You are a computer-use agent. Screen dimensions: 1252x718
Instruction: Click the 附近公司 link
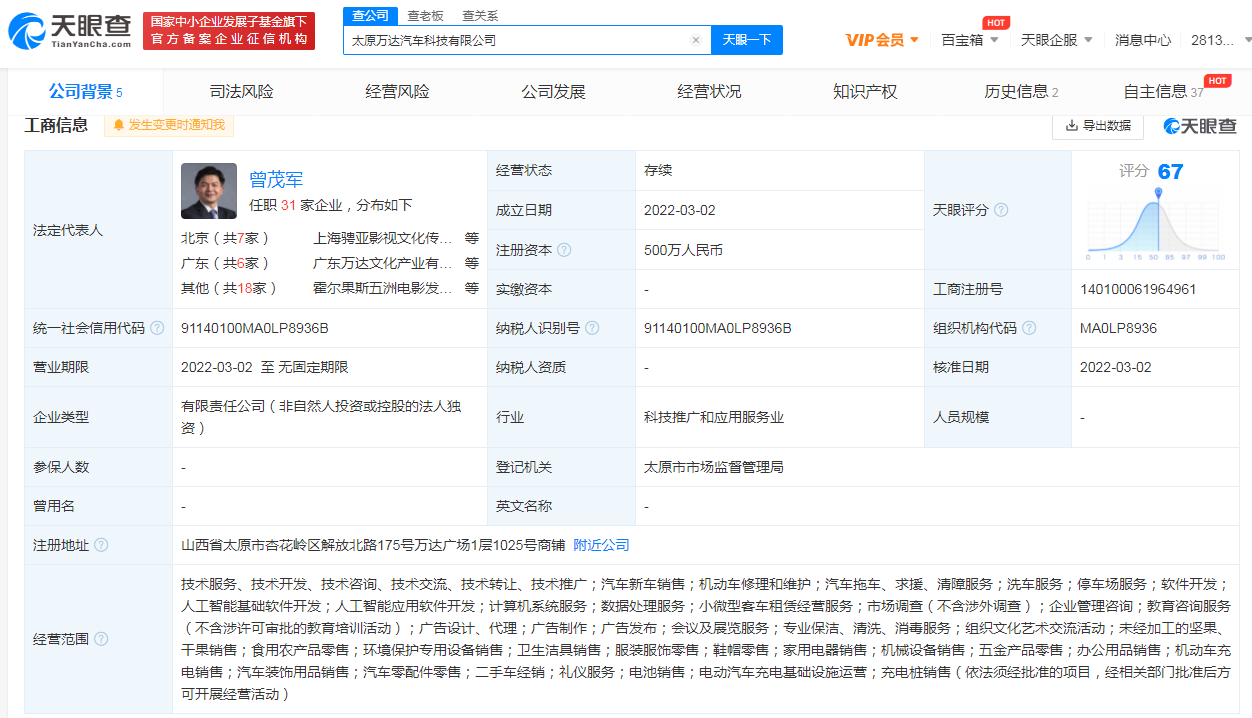click(601, 545)
